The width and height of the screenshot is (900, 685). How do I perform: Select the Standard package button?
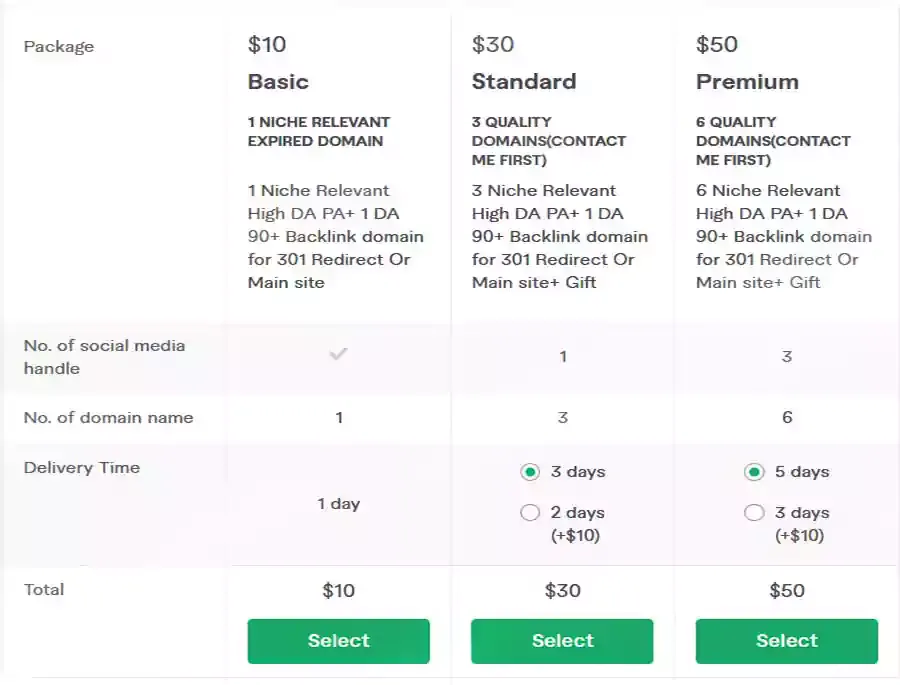point(562,641)
